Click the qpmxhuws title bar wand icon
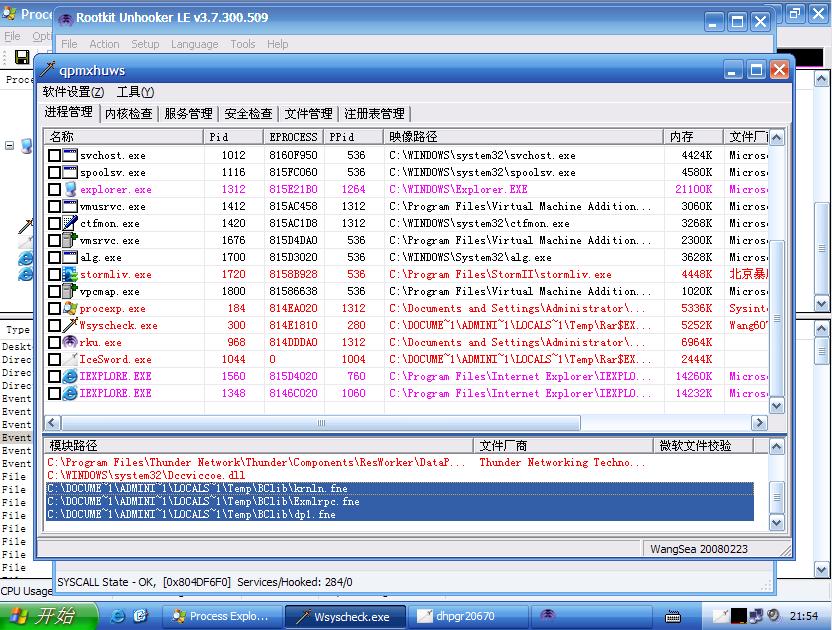The height and width of the screenshot is (630, 832). 47,70
